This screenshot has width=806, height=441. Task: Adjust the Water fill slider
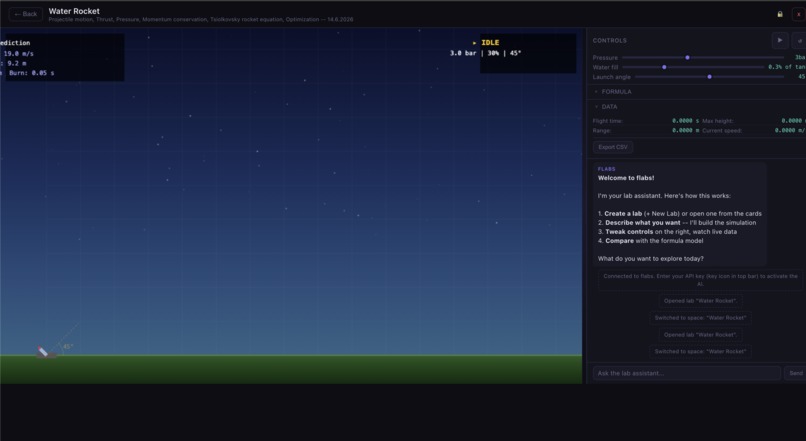(693, 67)
